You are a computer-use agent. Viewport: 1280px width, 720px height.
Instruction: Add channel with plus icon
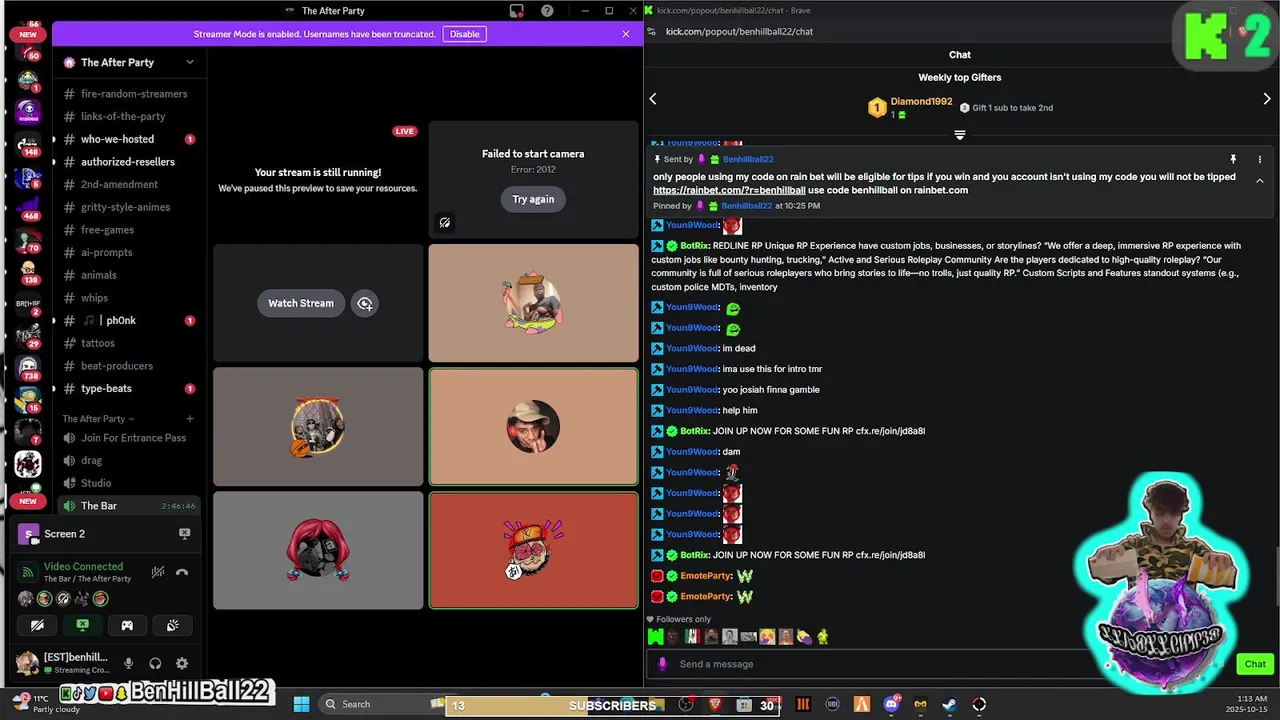tap(190, 419)
